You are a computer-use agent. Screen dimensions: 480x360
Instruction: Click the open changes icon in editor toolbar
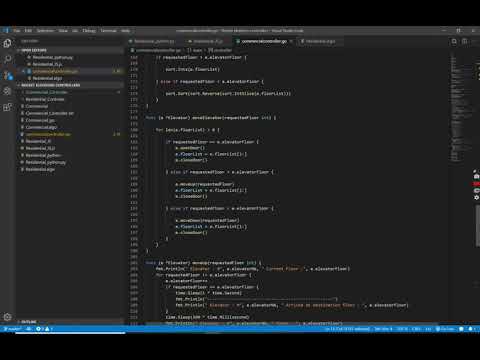[454, 41]
